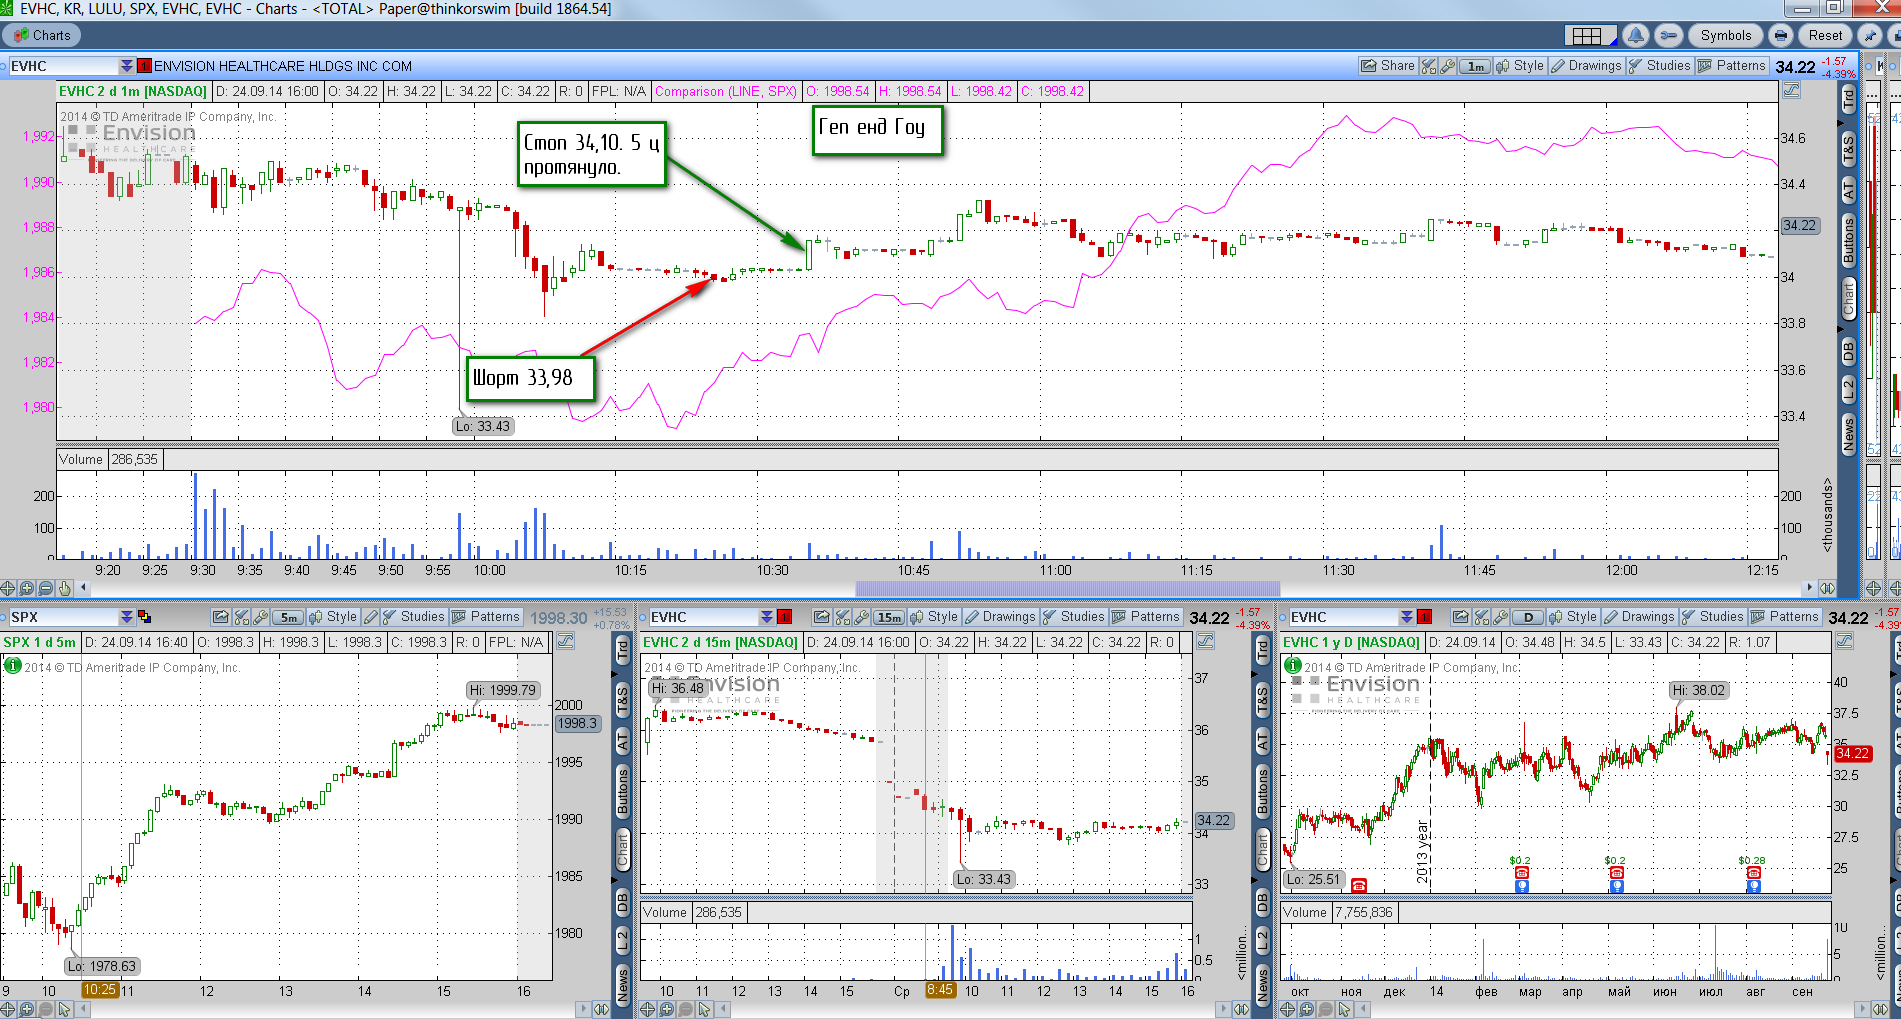Expand symbol dropdown of EVHC 15m chart
Viewport: 1901px width, 1019px height.
tap(766, 617)
